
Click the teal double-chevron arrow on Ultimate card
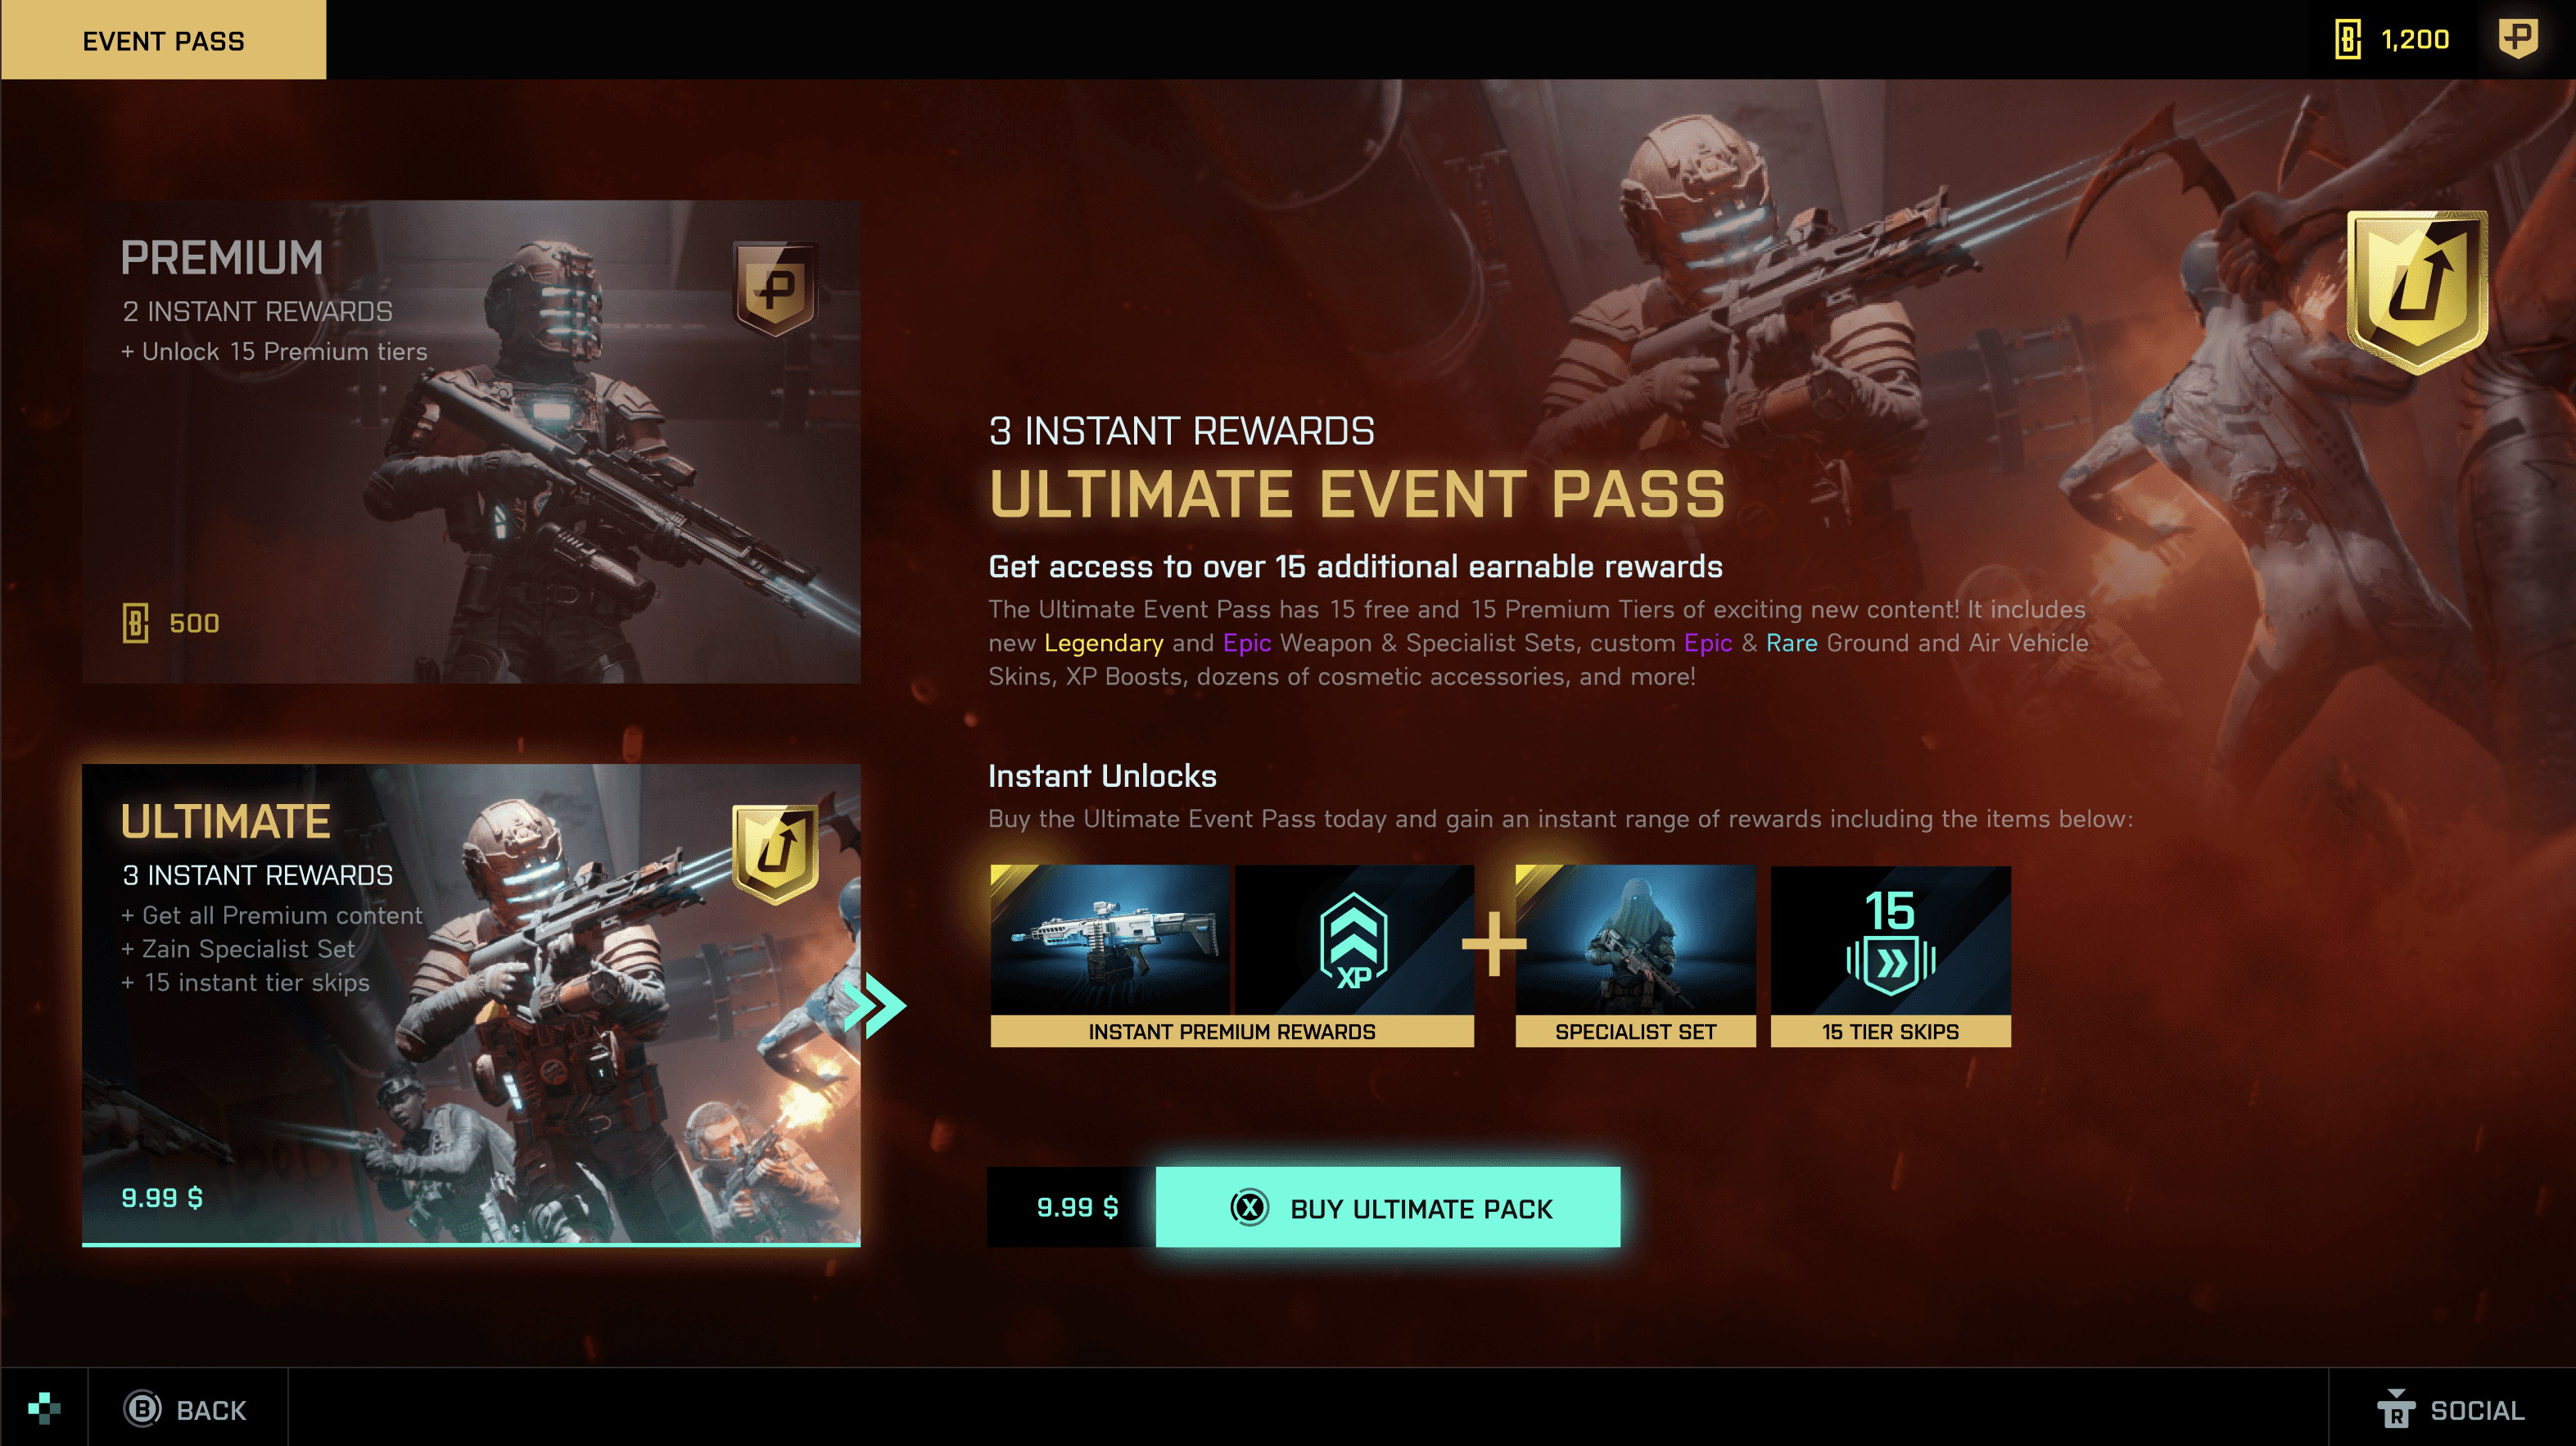point(875,1005)
